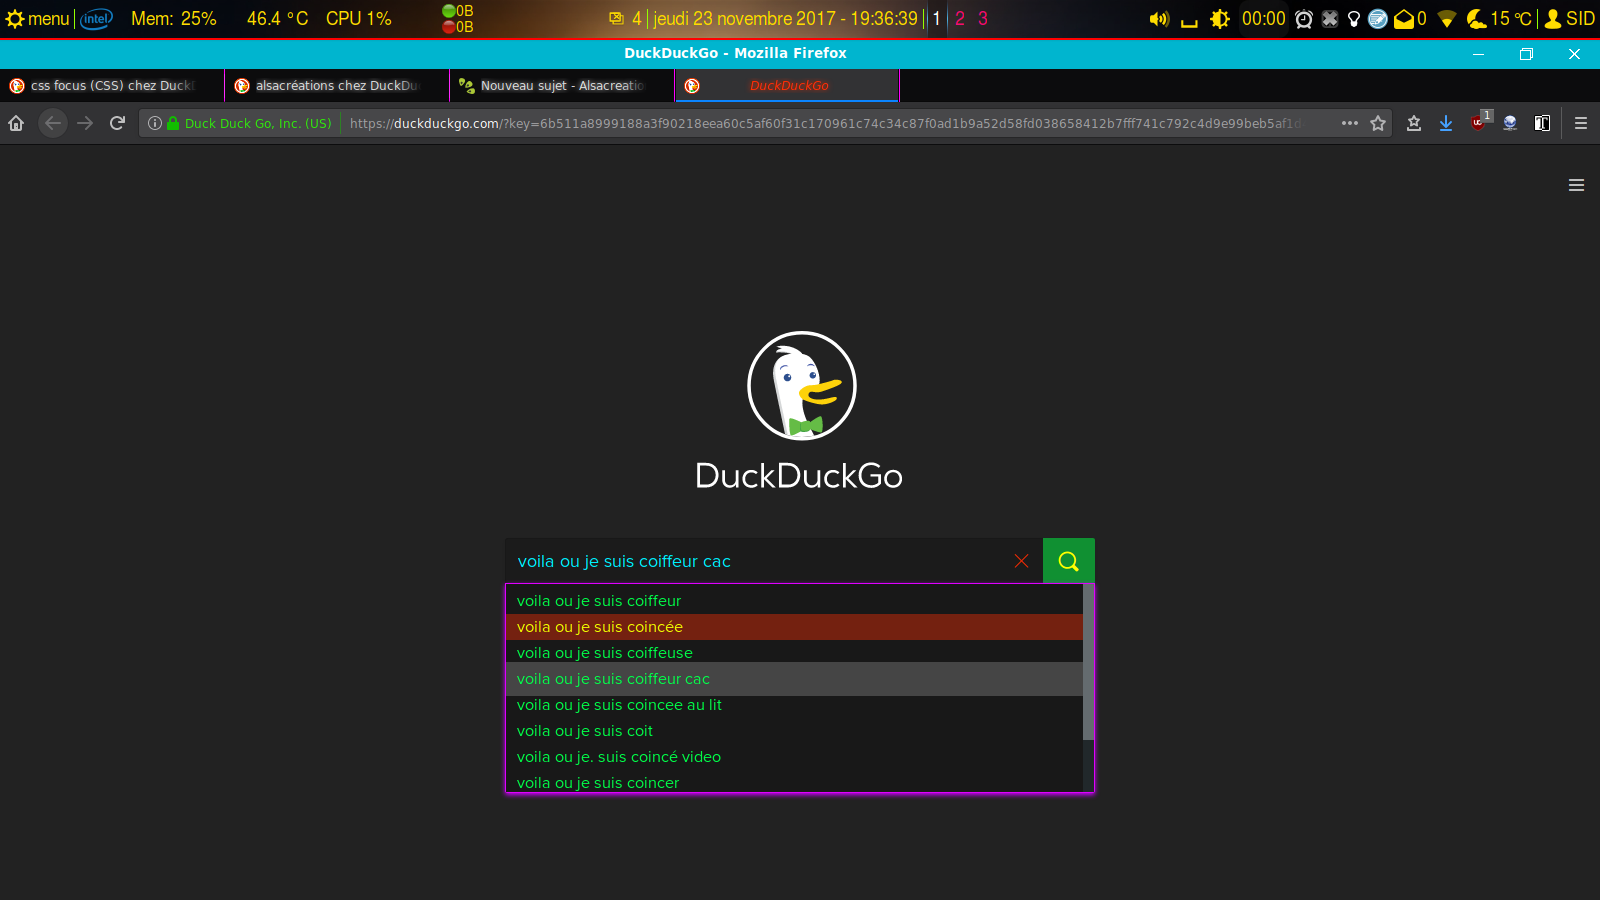Choose suggestion 'voila ou je suis coiffeur'
Image resolution: width=1600 pixels, height=900 pixels.
[795, 601]
